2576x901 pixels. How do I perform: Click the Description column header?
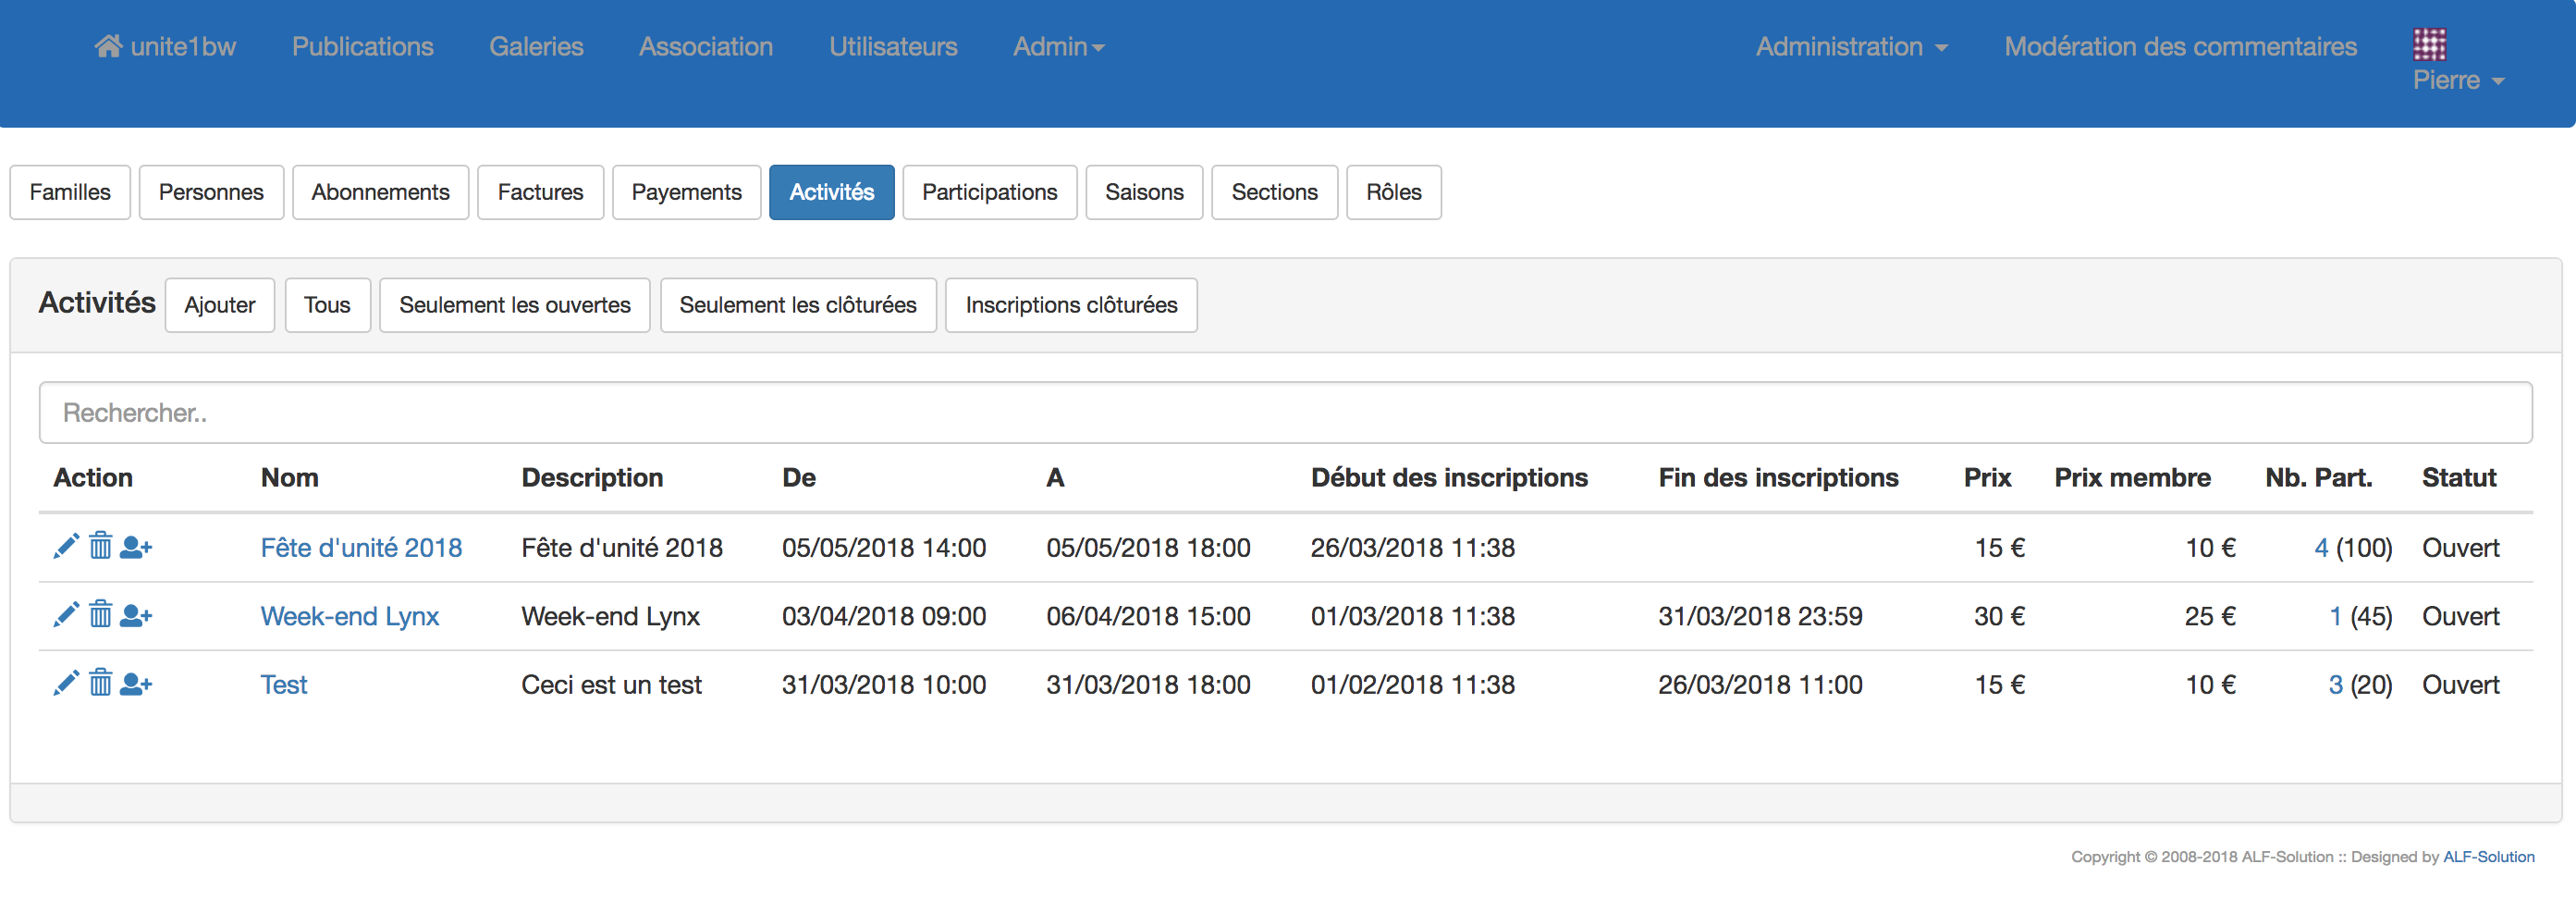click(592, 478)
